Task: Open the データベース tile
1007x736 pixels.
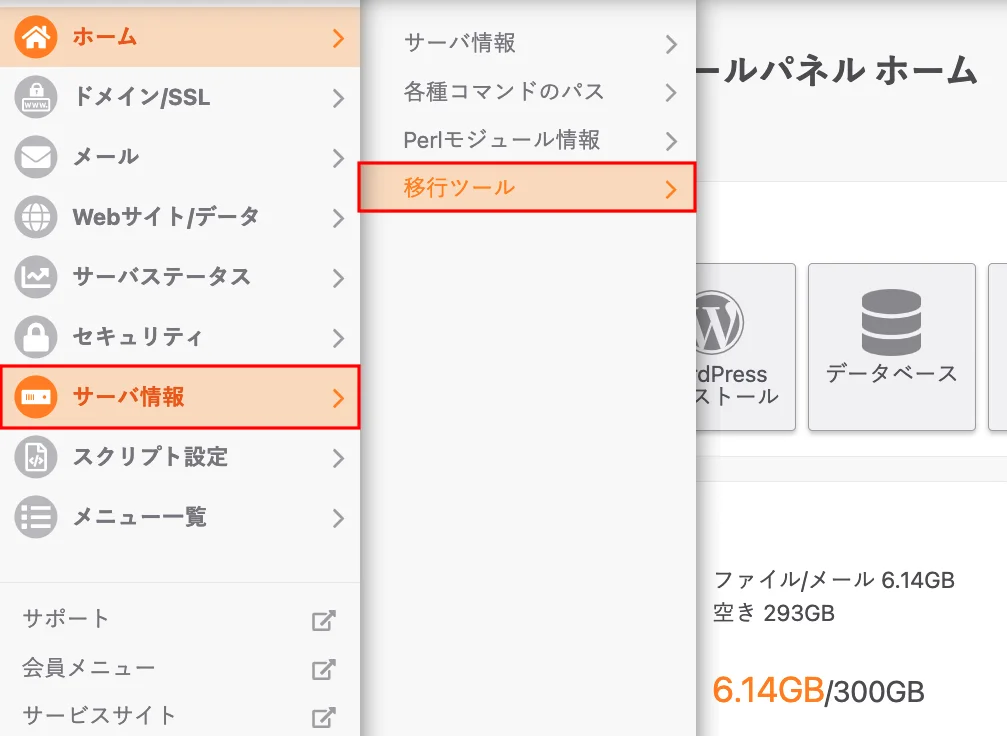Action: 891,347
